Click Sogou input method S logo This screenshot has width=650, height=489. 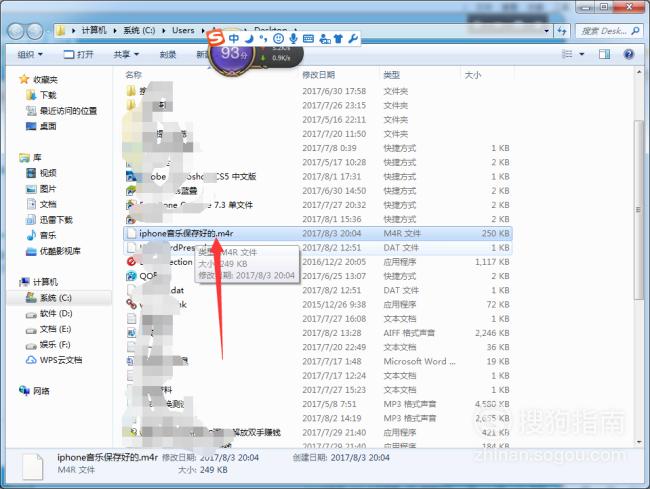click(x=216, y=38)
